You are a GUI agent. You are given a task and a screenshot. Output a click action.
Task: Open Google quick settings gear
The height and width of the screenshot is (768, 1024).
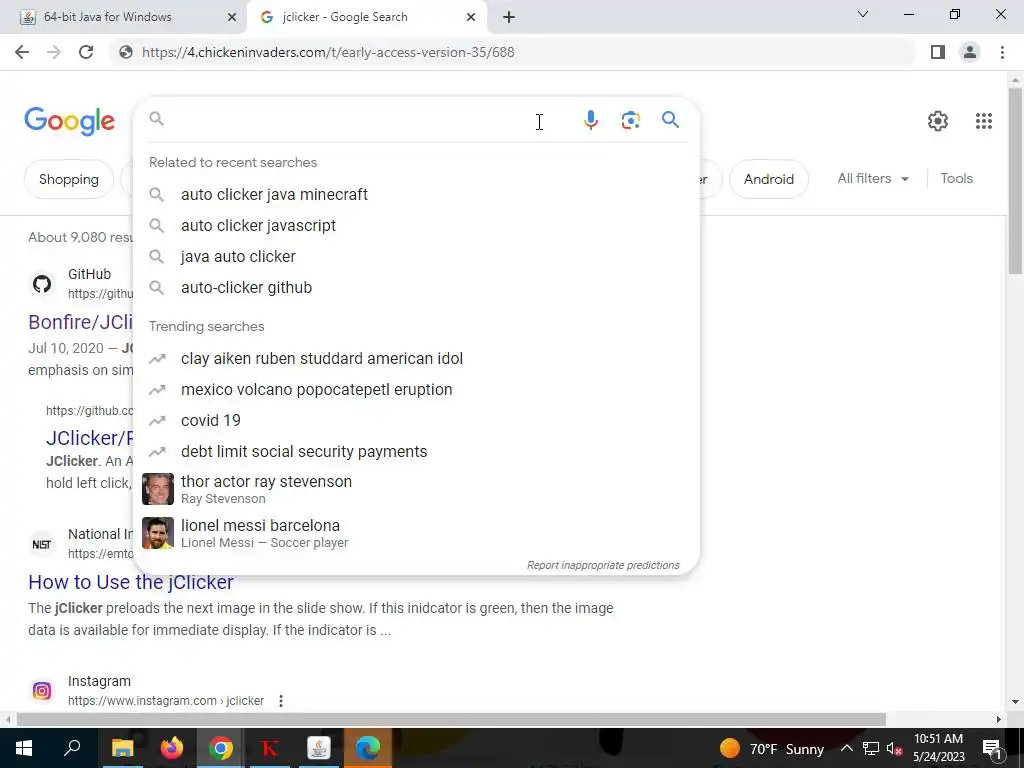(x=938, y=121)
